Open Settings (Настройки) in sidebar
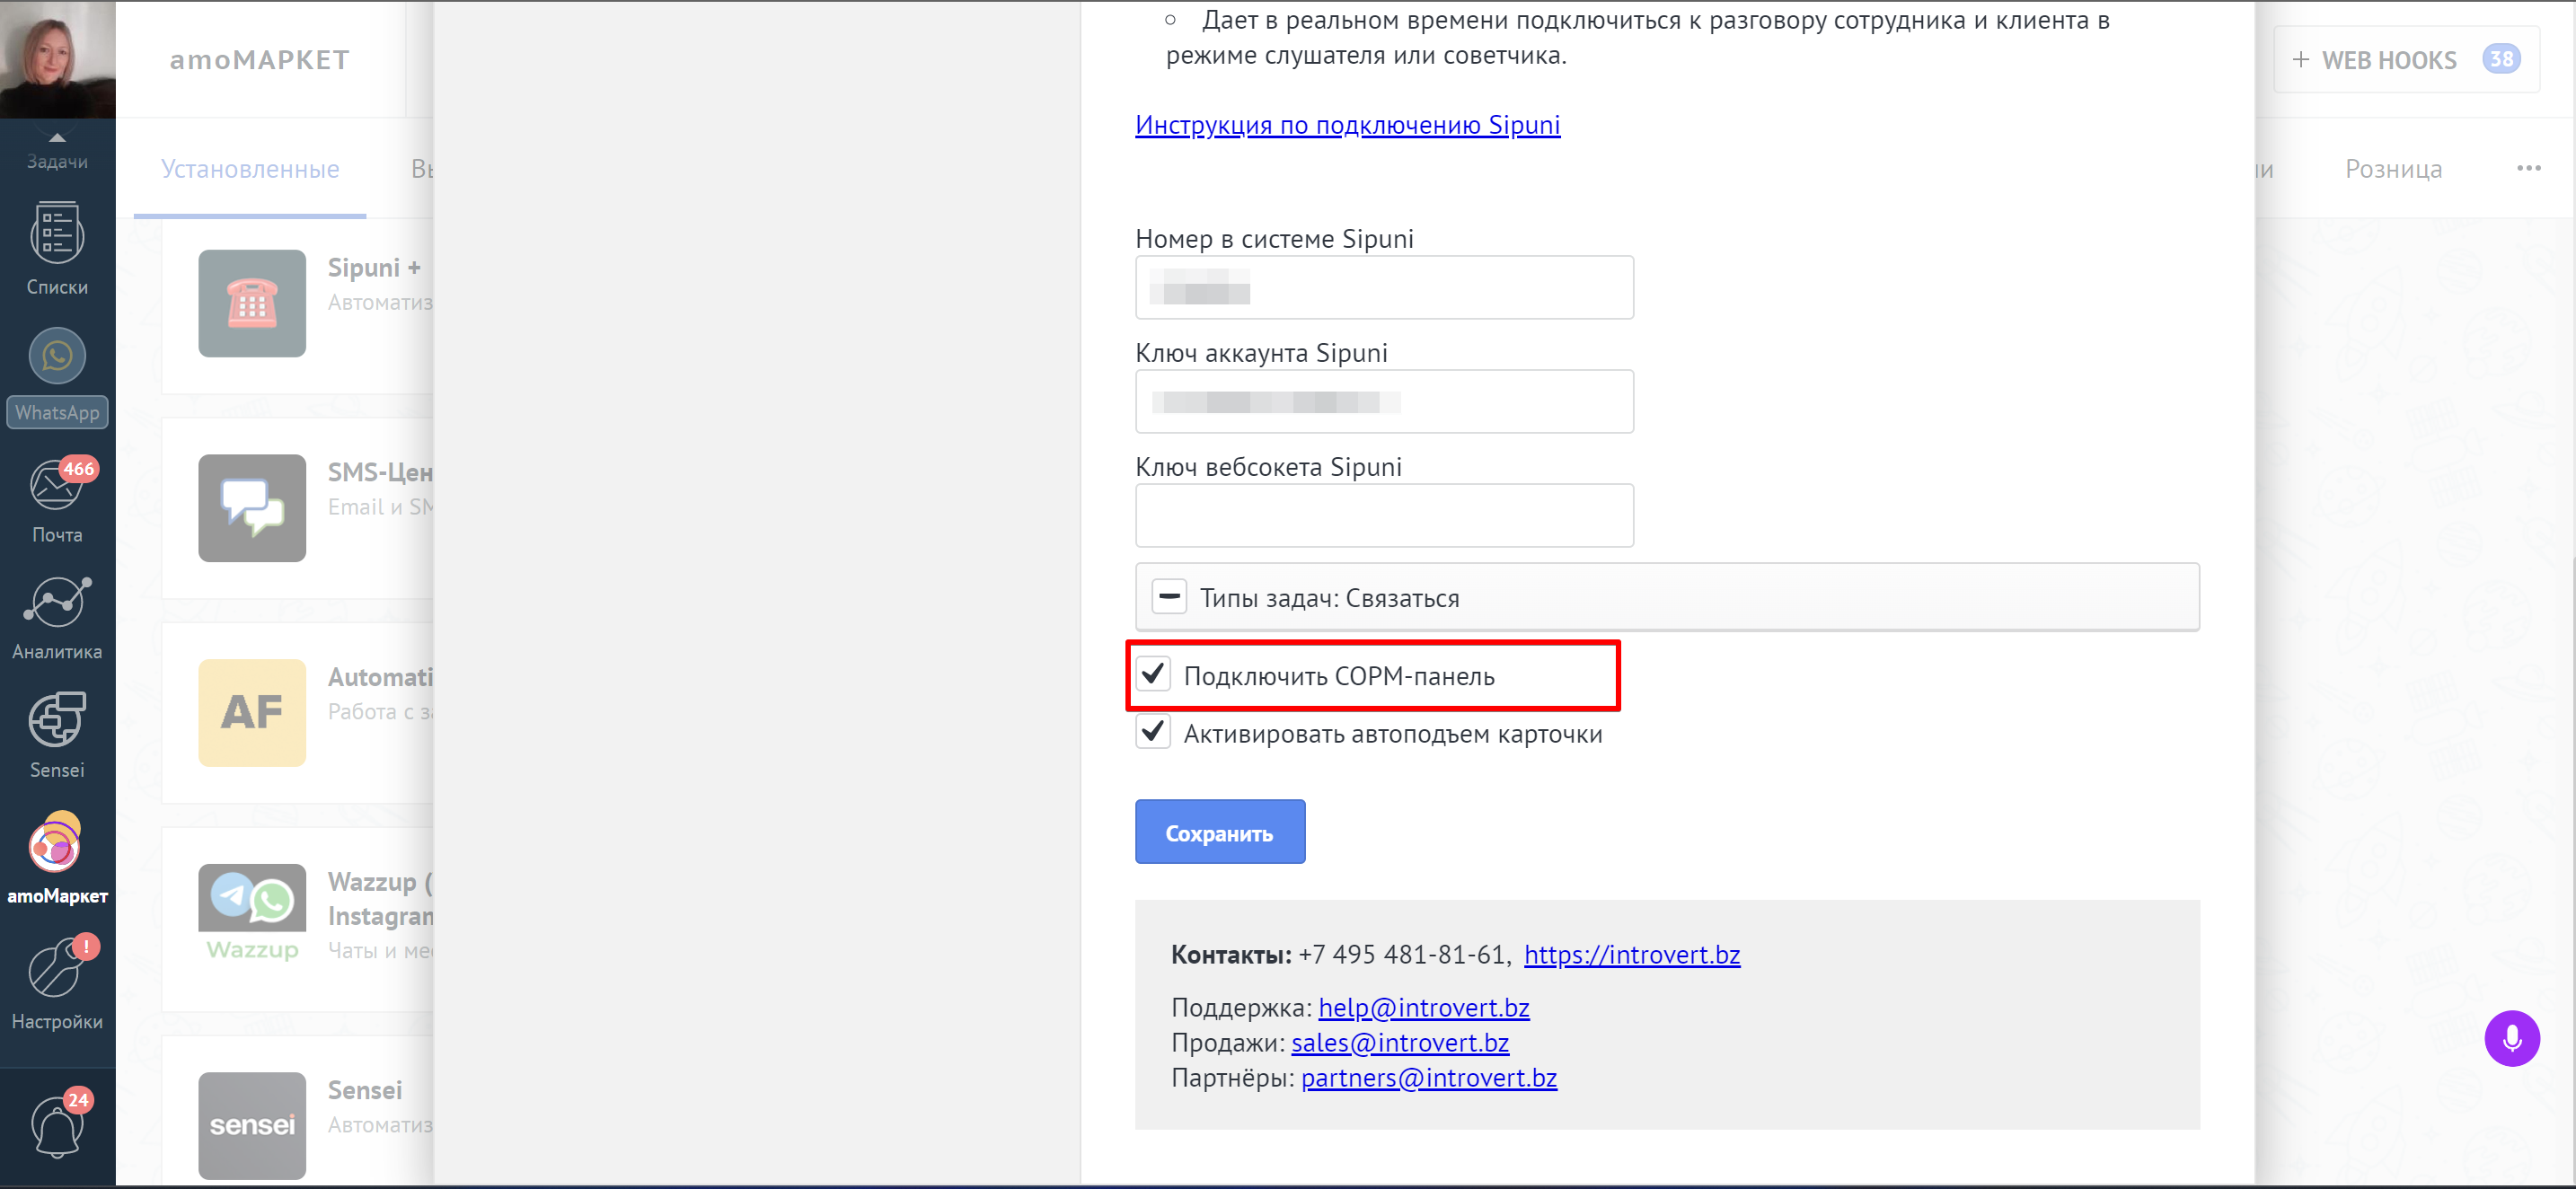The height and width of the screenshot is (1189, 2576). [57, 985]
